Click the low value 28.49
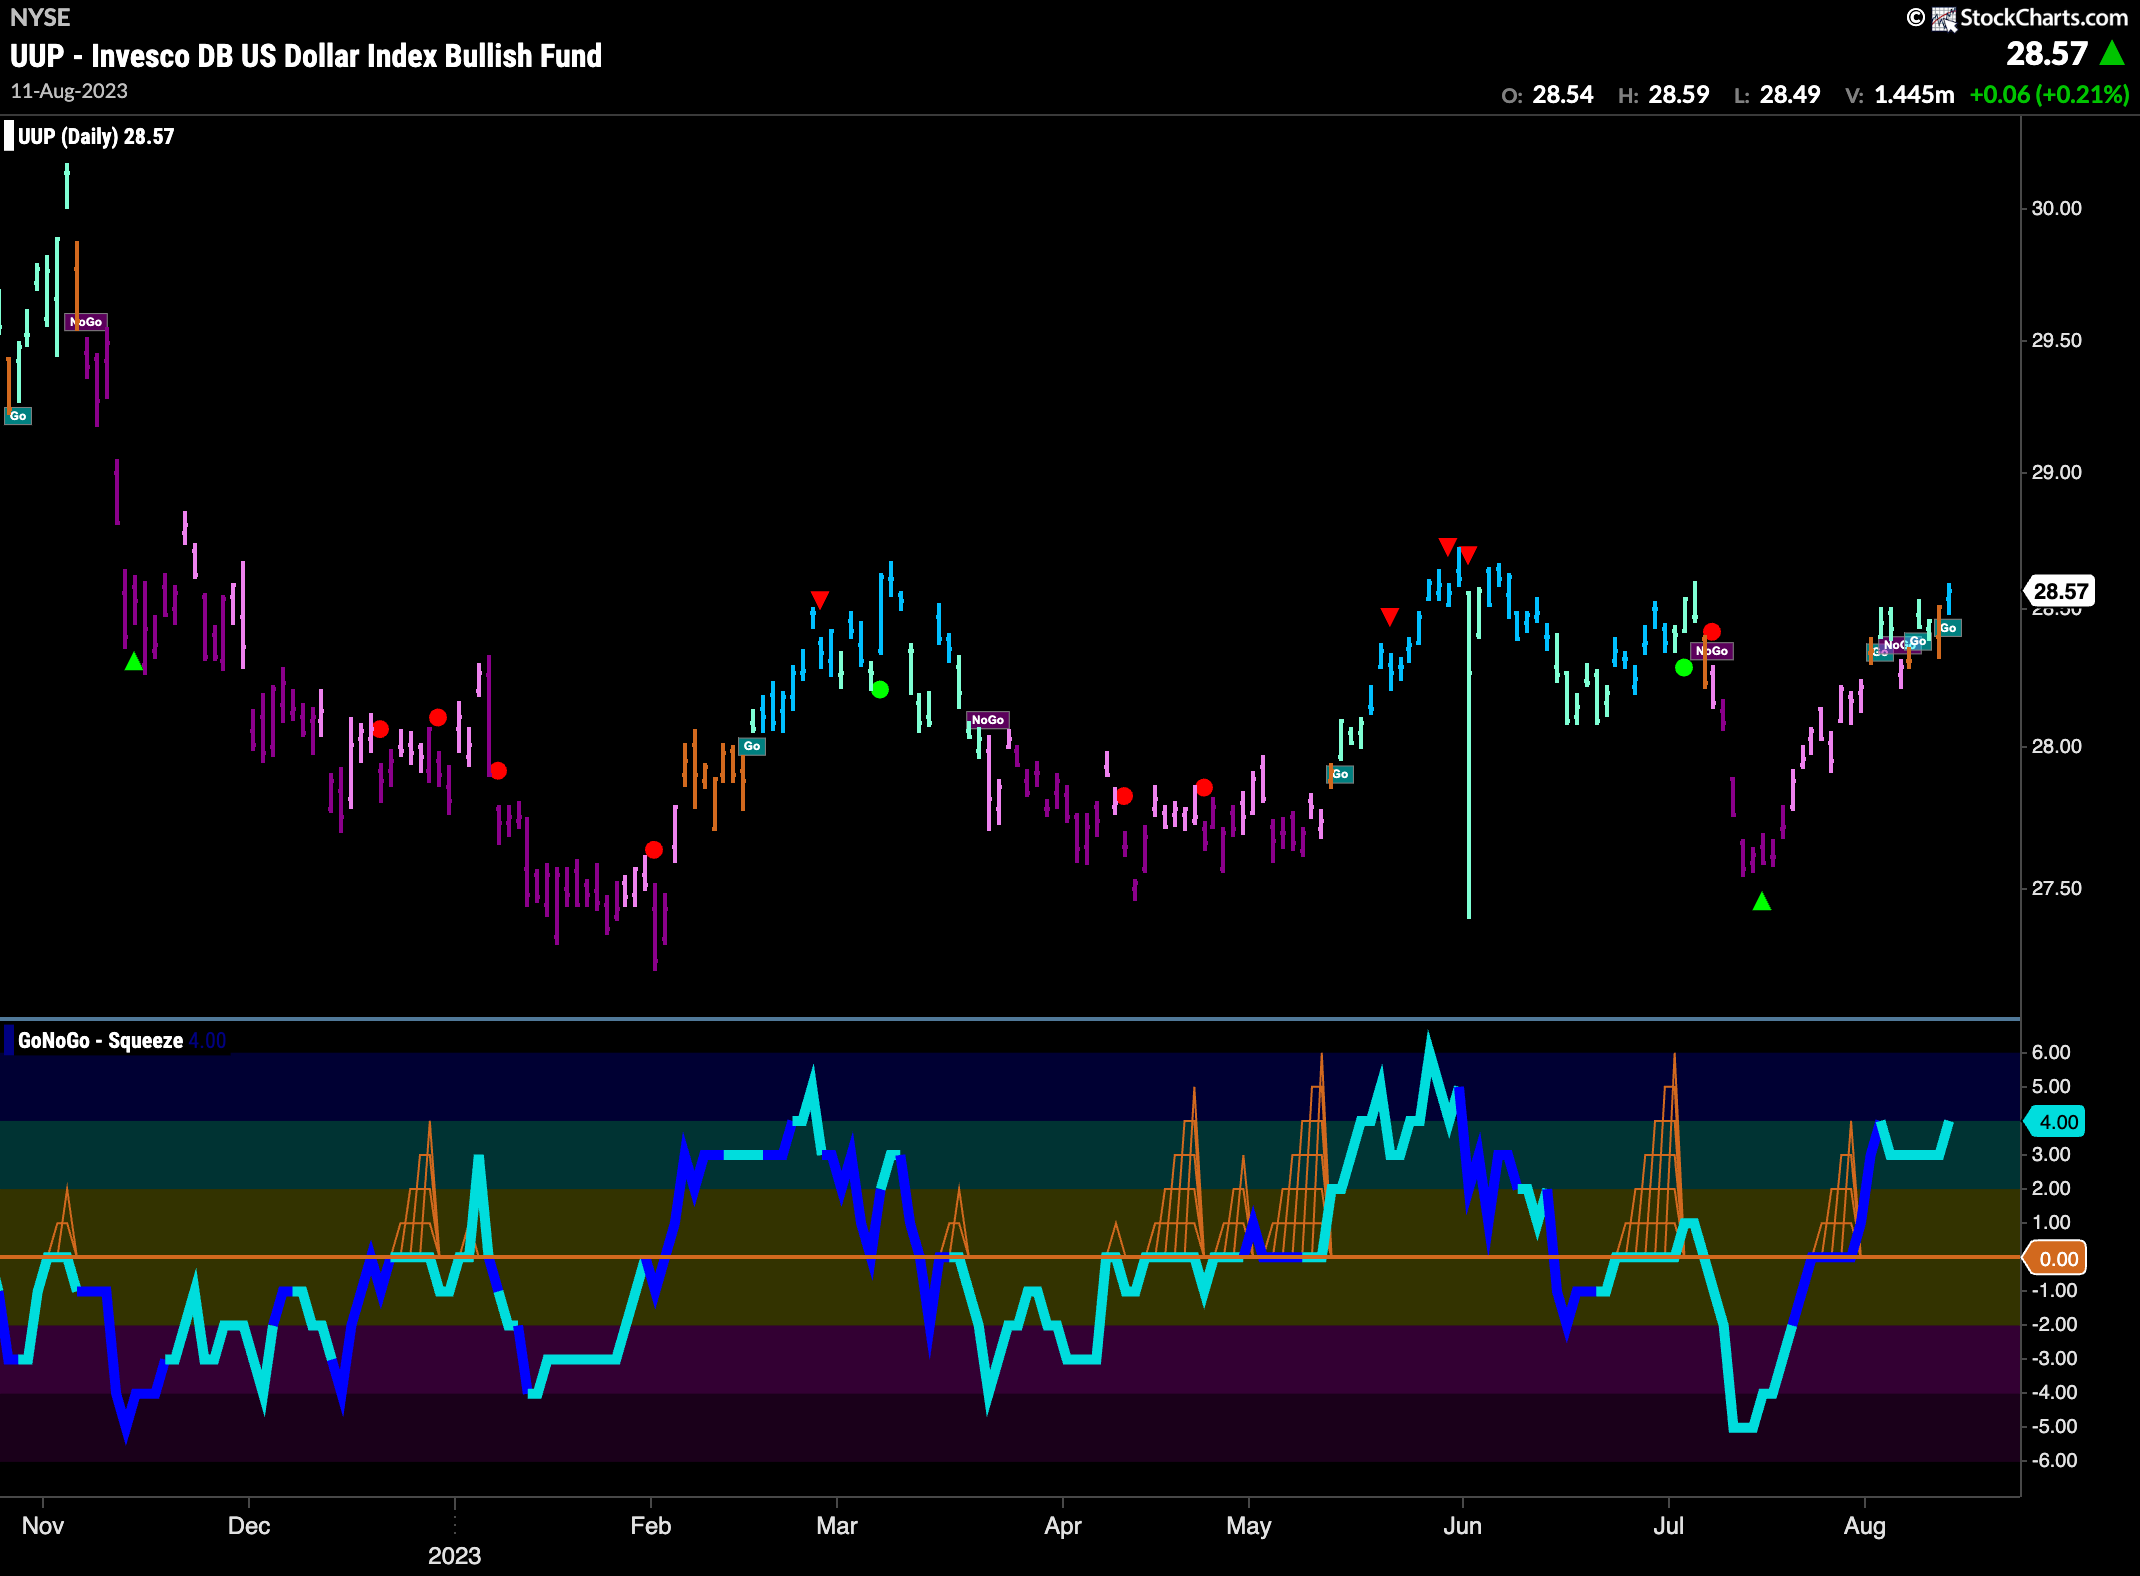This screenshot has width=2140, height=1576. click(1790, 95)
